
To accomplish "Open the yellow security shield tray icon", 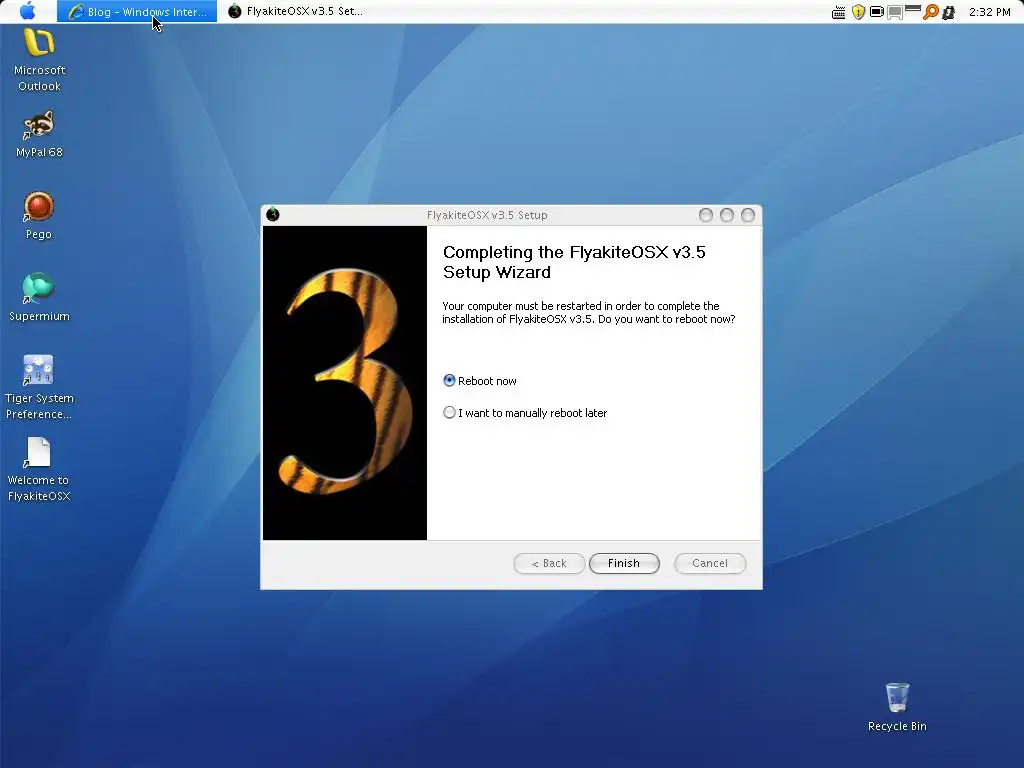I will (x=858, y=12).
